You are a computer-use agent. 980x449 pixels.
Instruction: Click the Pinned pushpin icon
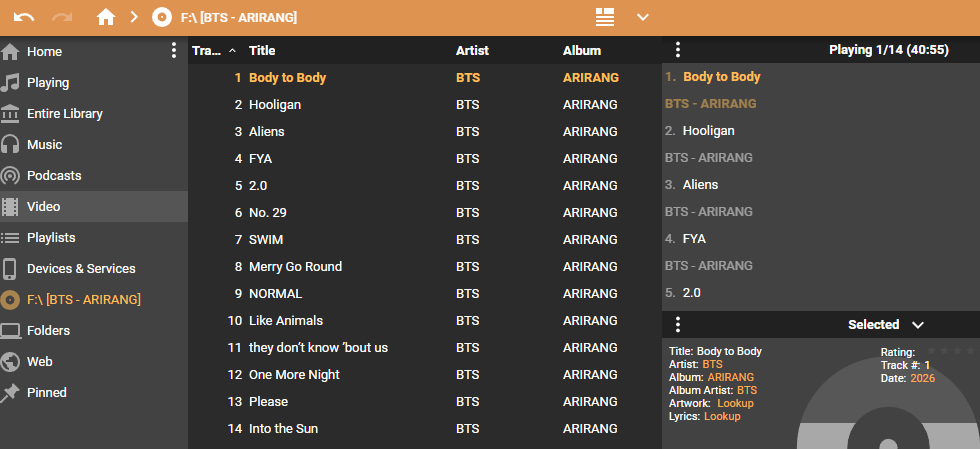(10, 393)
